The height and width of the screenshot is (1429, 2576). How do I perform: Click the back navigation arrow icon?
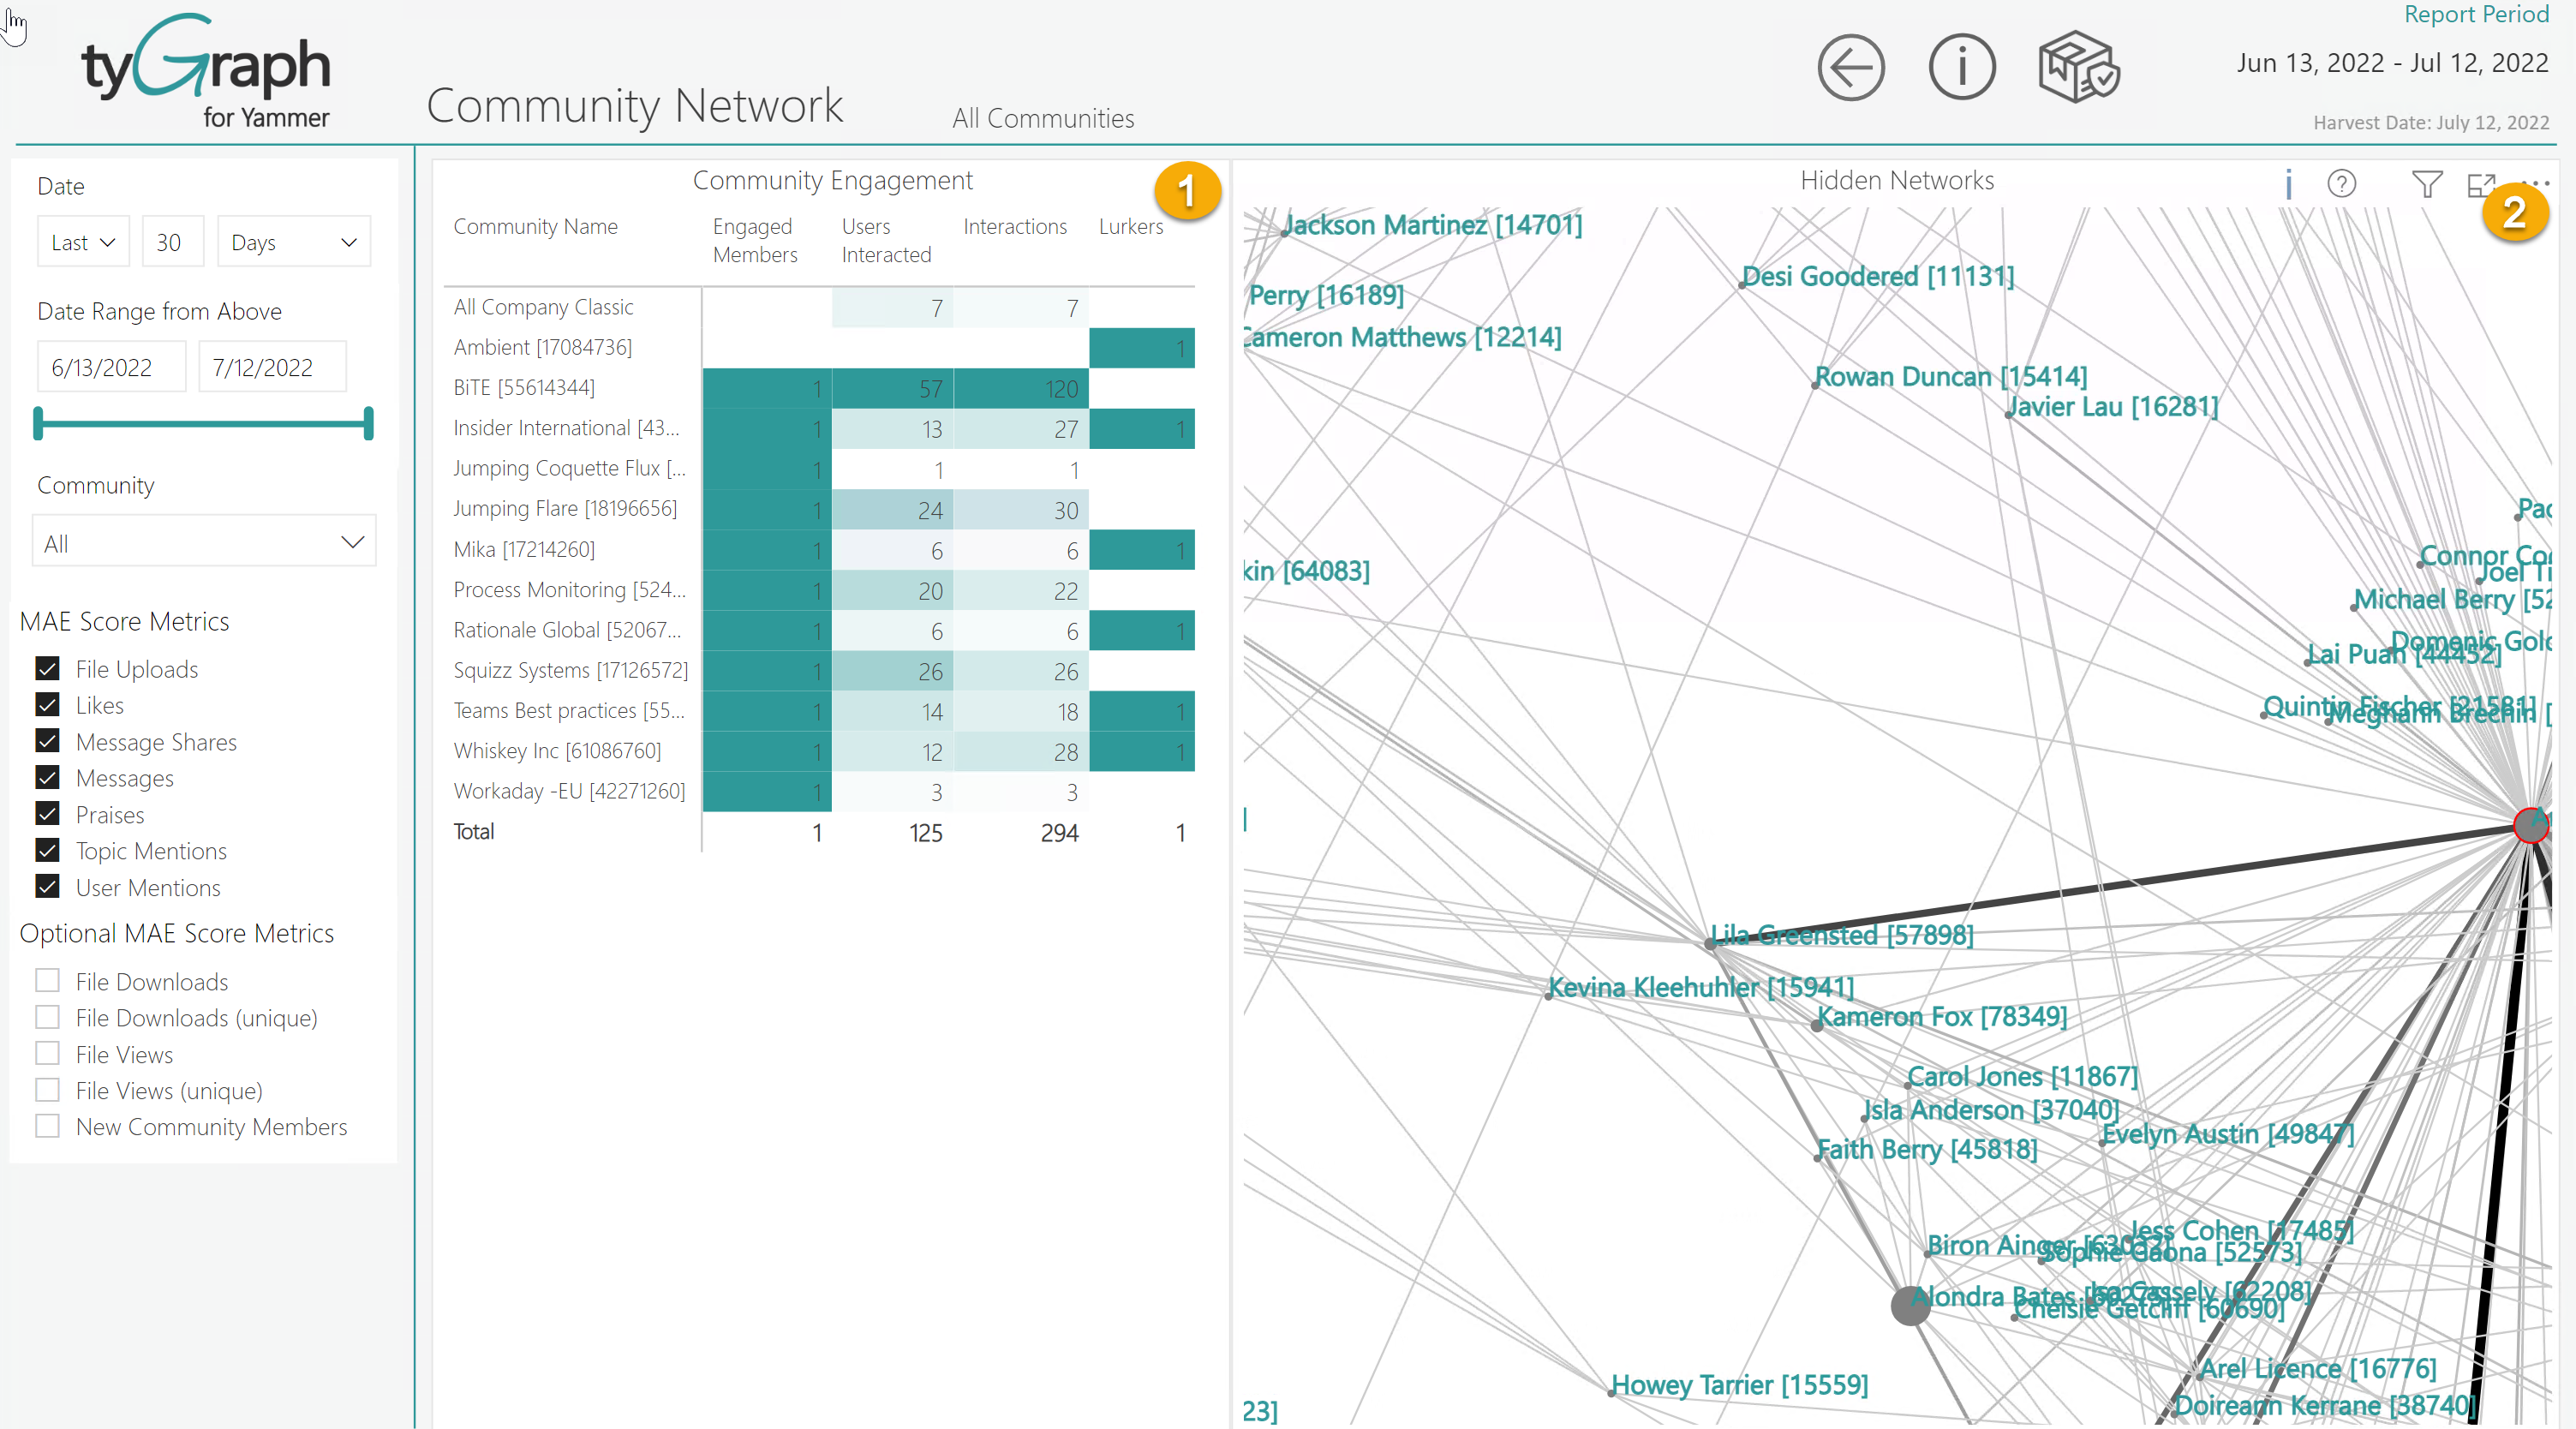1850,67
